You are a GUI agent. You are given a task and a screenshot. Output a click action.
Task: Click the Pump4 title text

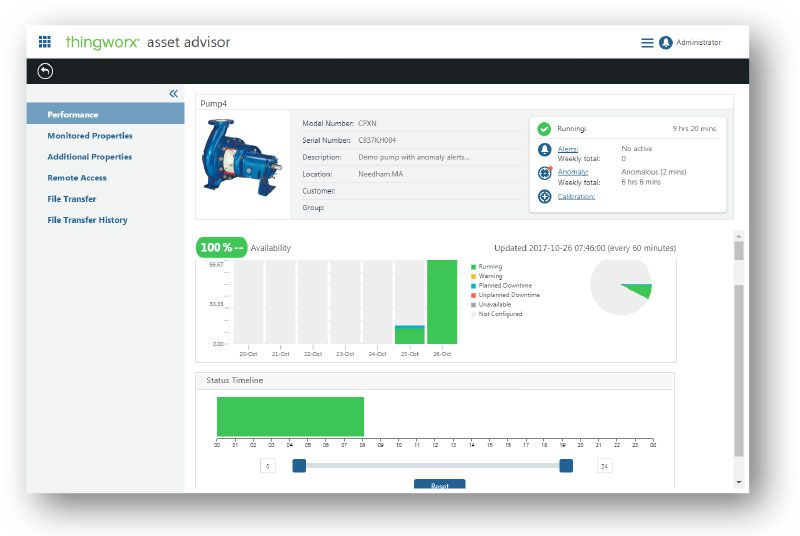pyautogui.click(x=213, y=104)
